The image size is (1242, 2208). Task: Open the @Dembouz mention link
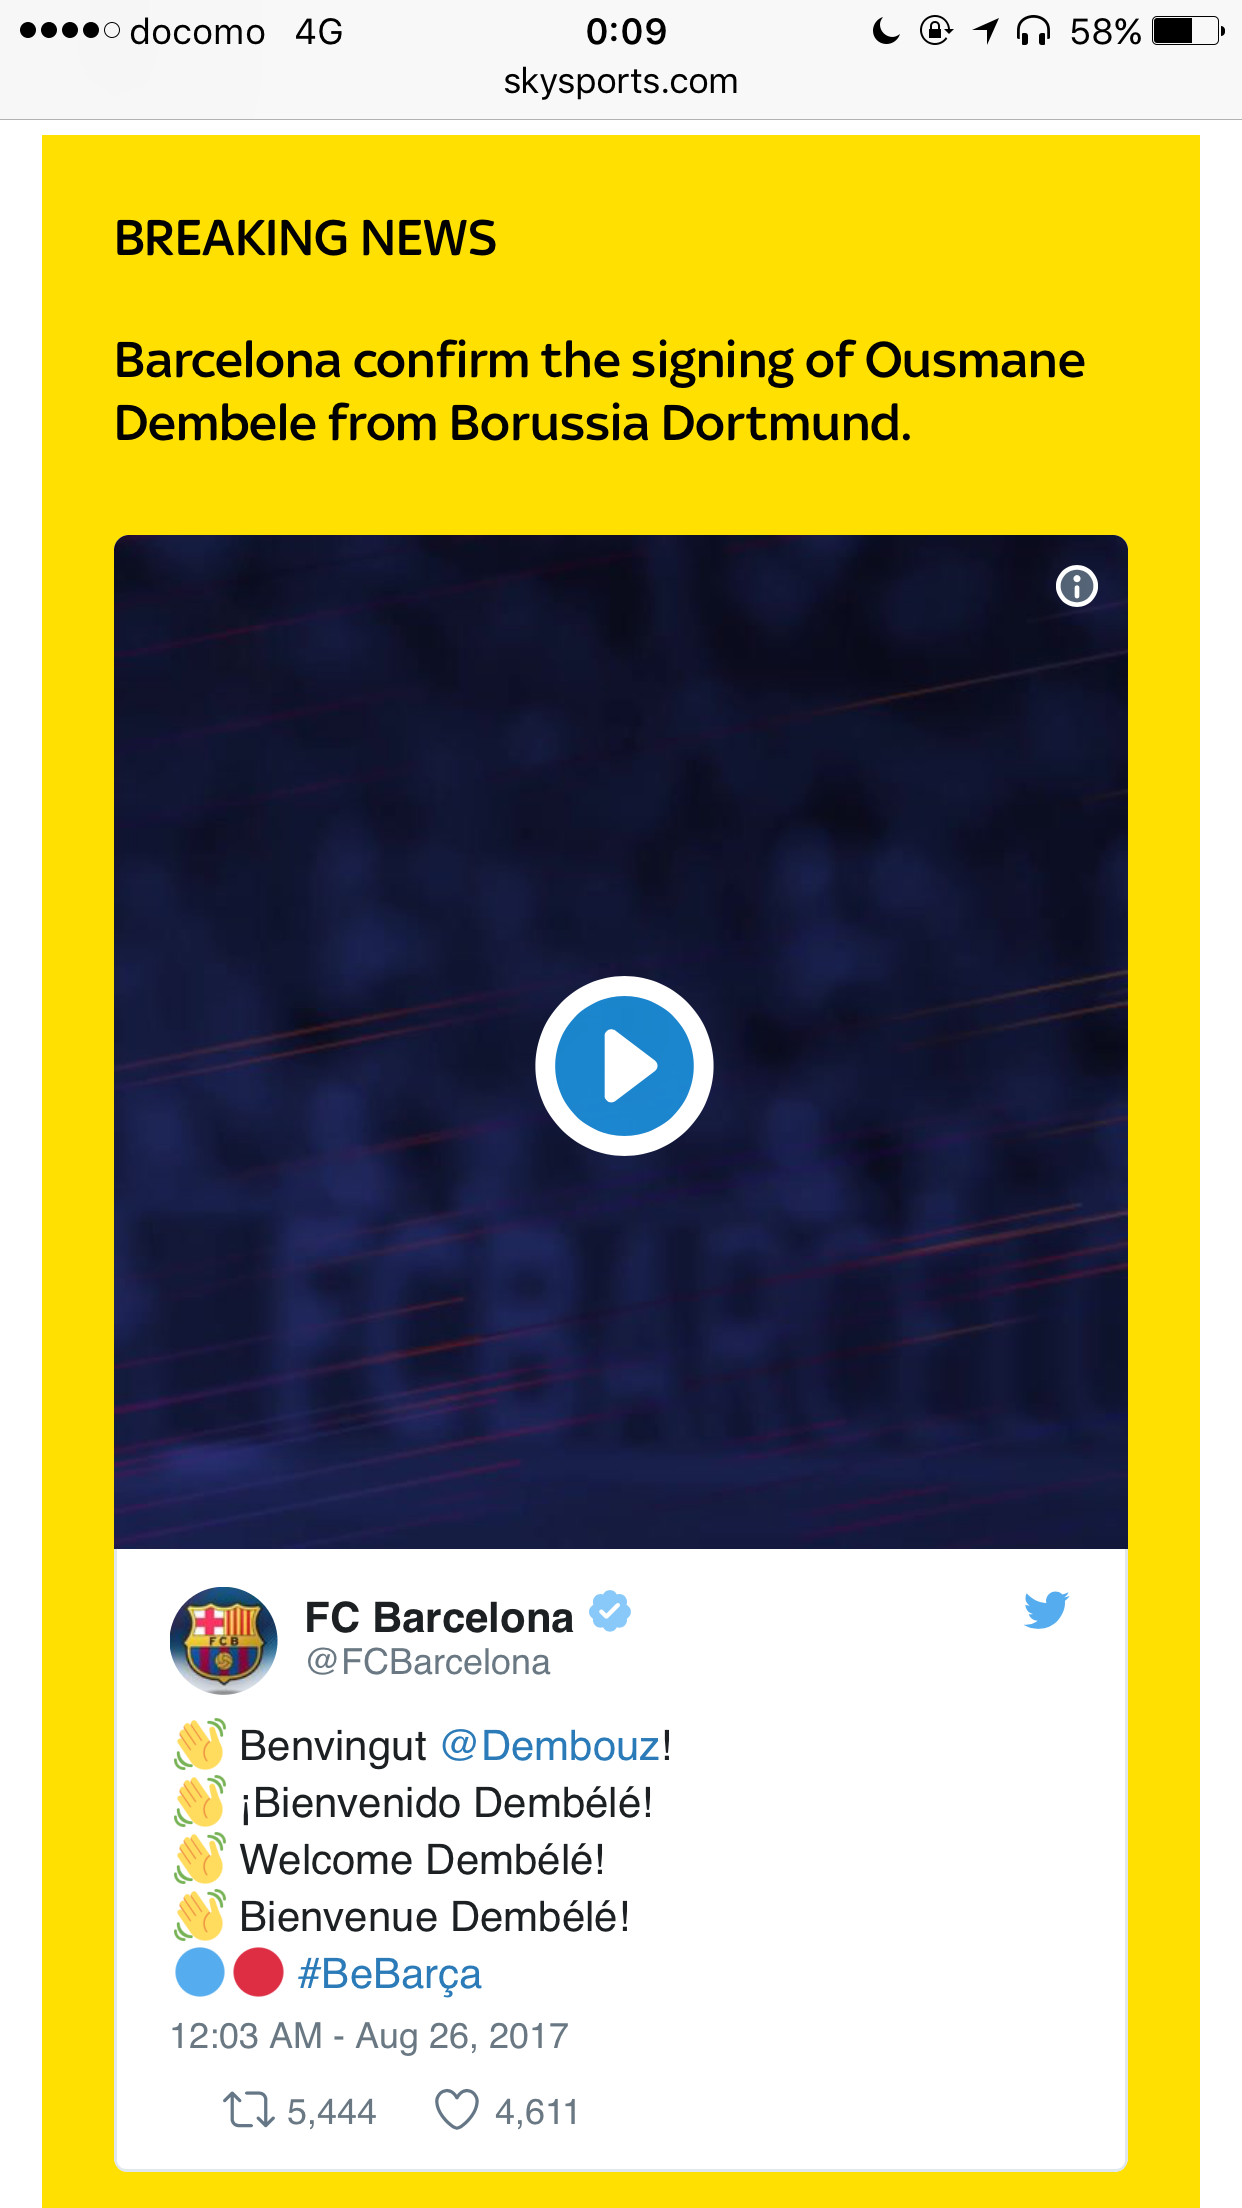point(551,1746)
